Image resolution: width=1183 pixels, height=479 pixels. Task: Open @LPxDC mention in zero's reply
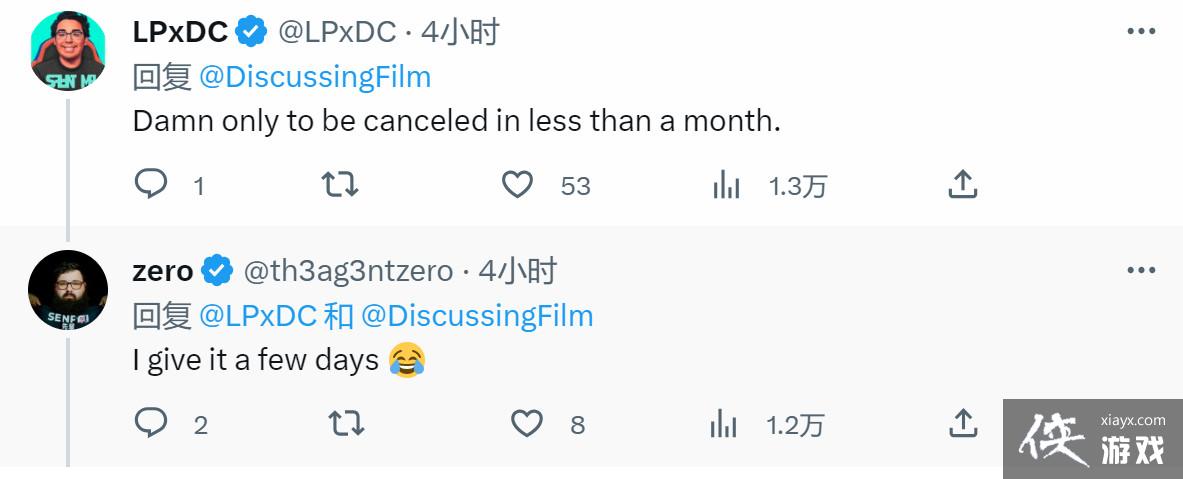click(257, 316)
